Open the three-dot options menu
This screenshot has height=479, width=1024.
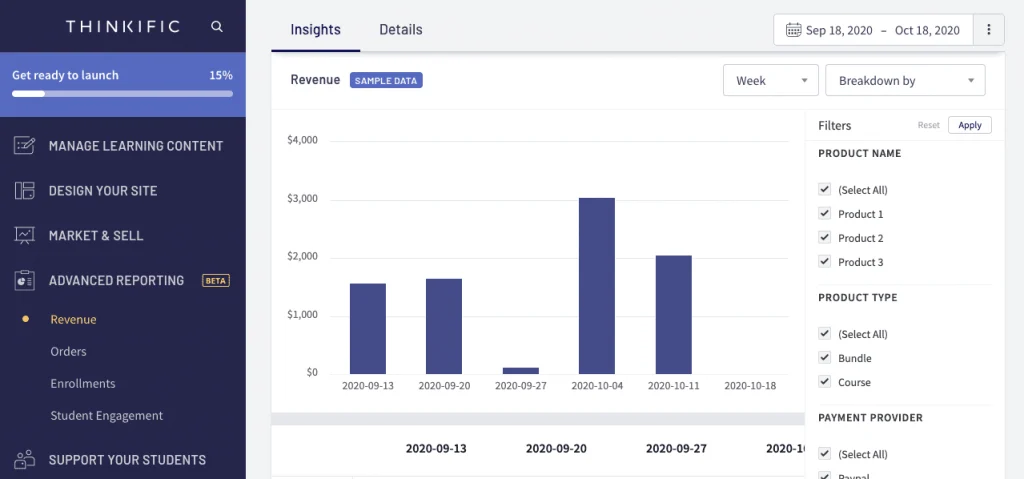[989, 30]
